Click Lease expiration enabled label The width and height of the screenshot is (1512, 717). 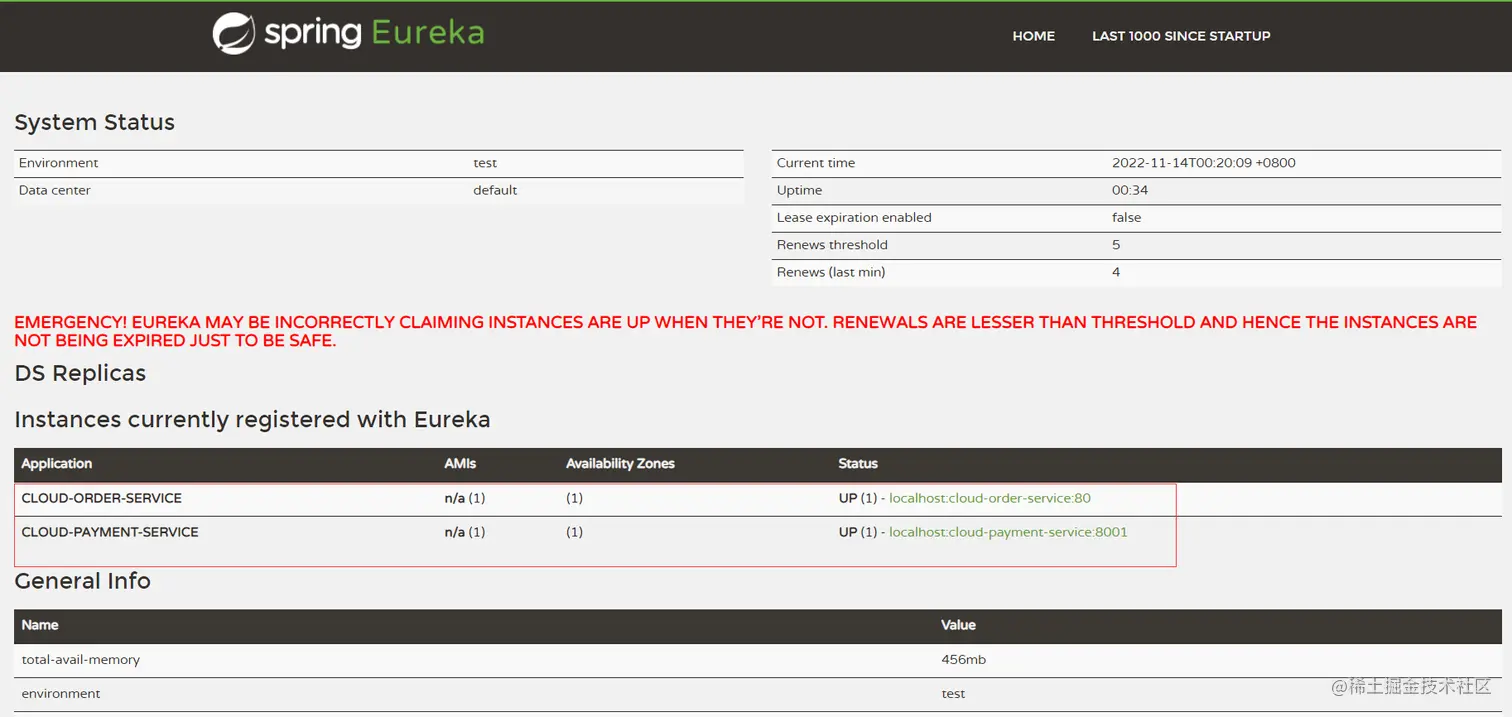click(x=854, y=217)
